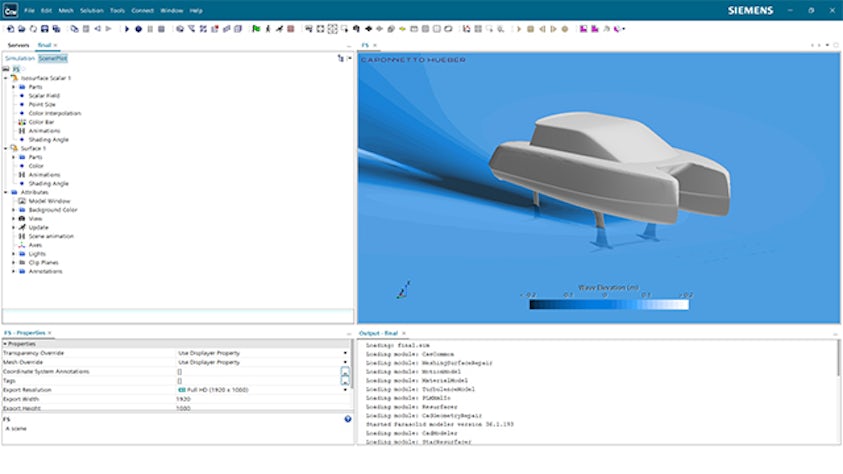Screen dimensions: 843x474
Task: Click the second magenta plot icon
Action: 595,29
